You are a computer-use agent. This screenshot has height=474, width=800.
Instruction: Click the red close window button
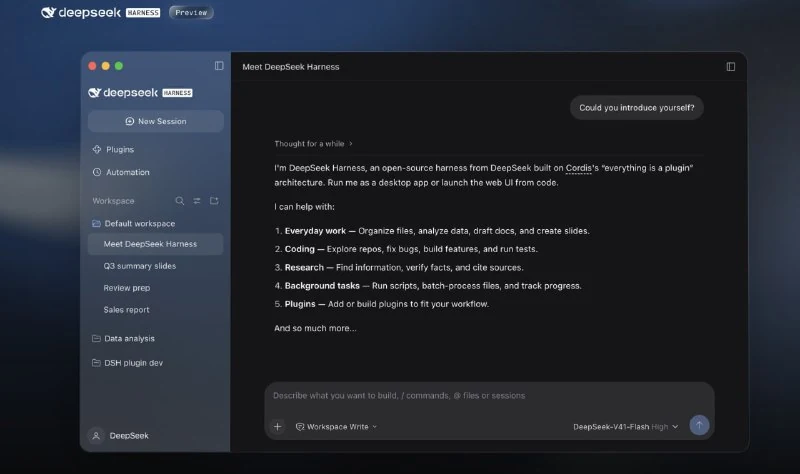(92, 66)
